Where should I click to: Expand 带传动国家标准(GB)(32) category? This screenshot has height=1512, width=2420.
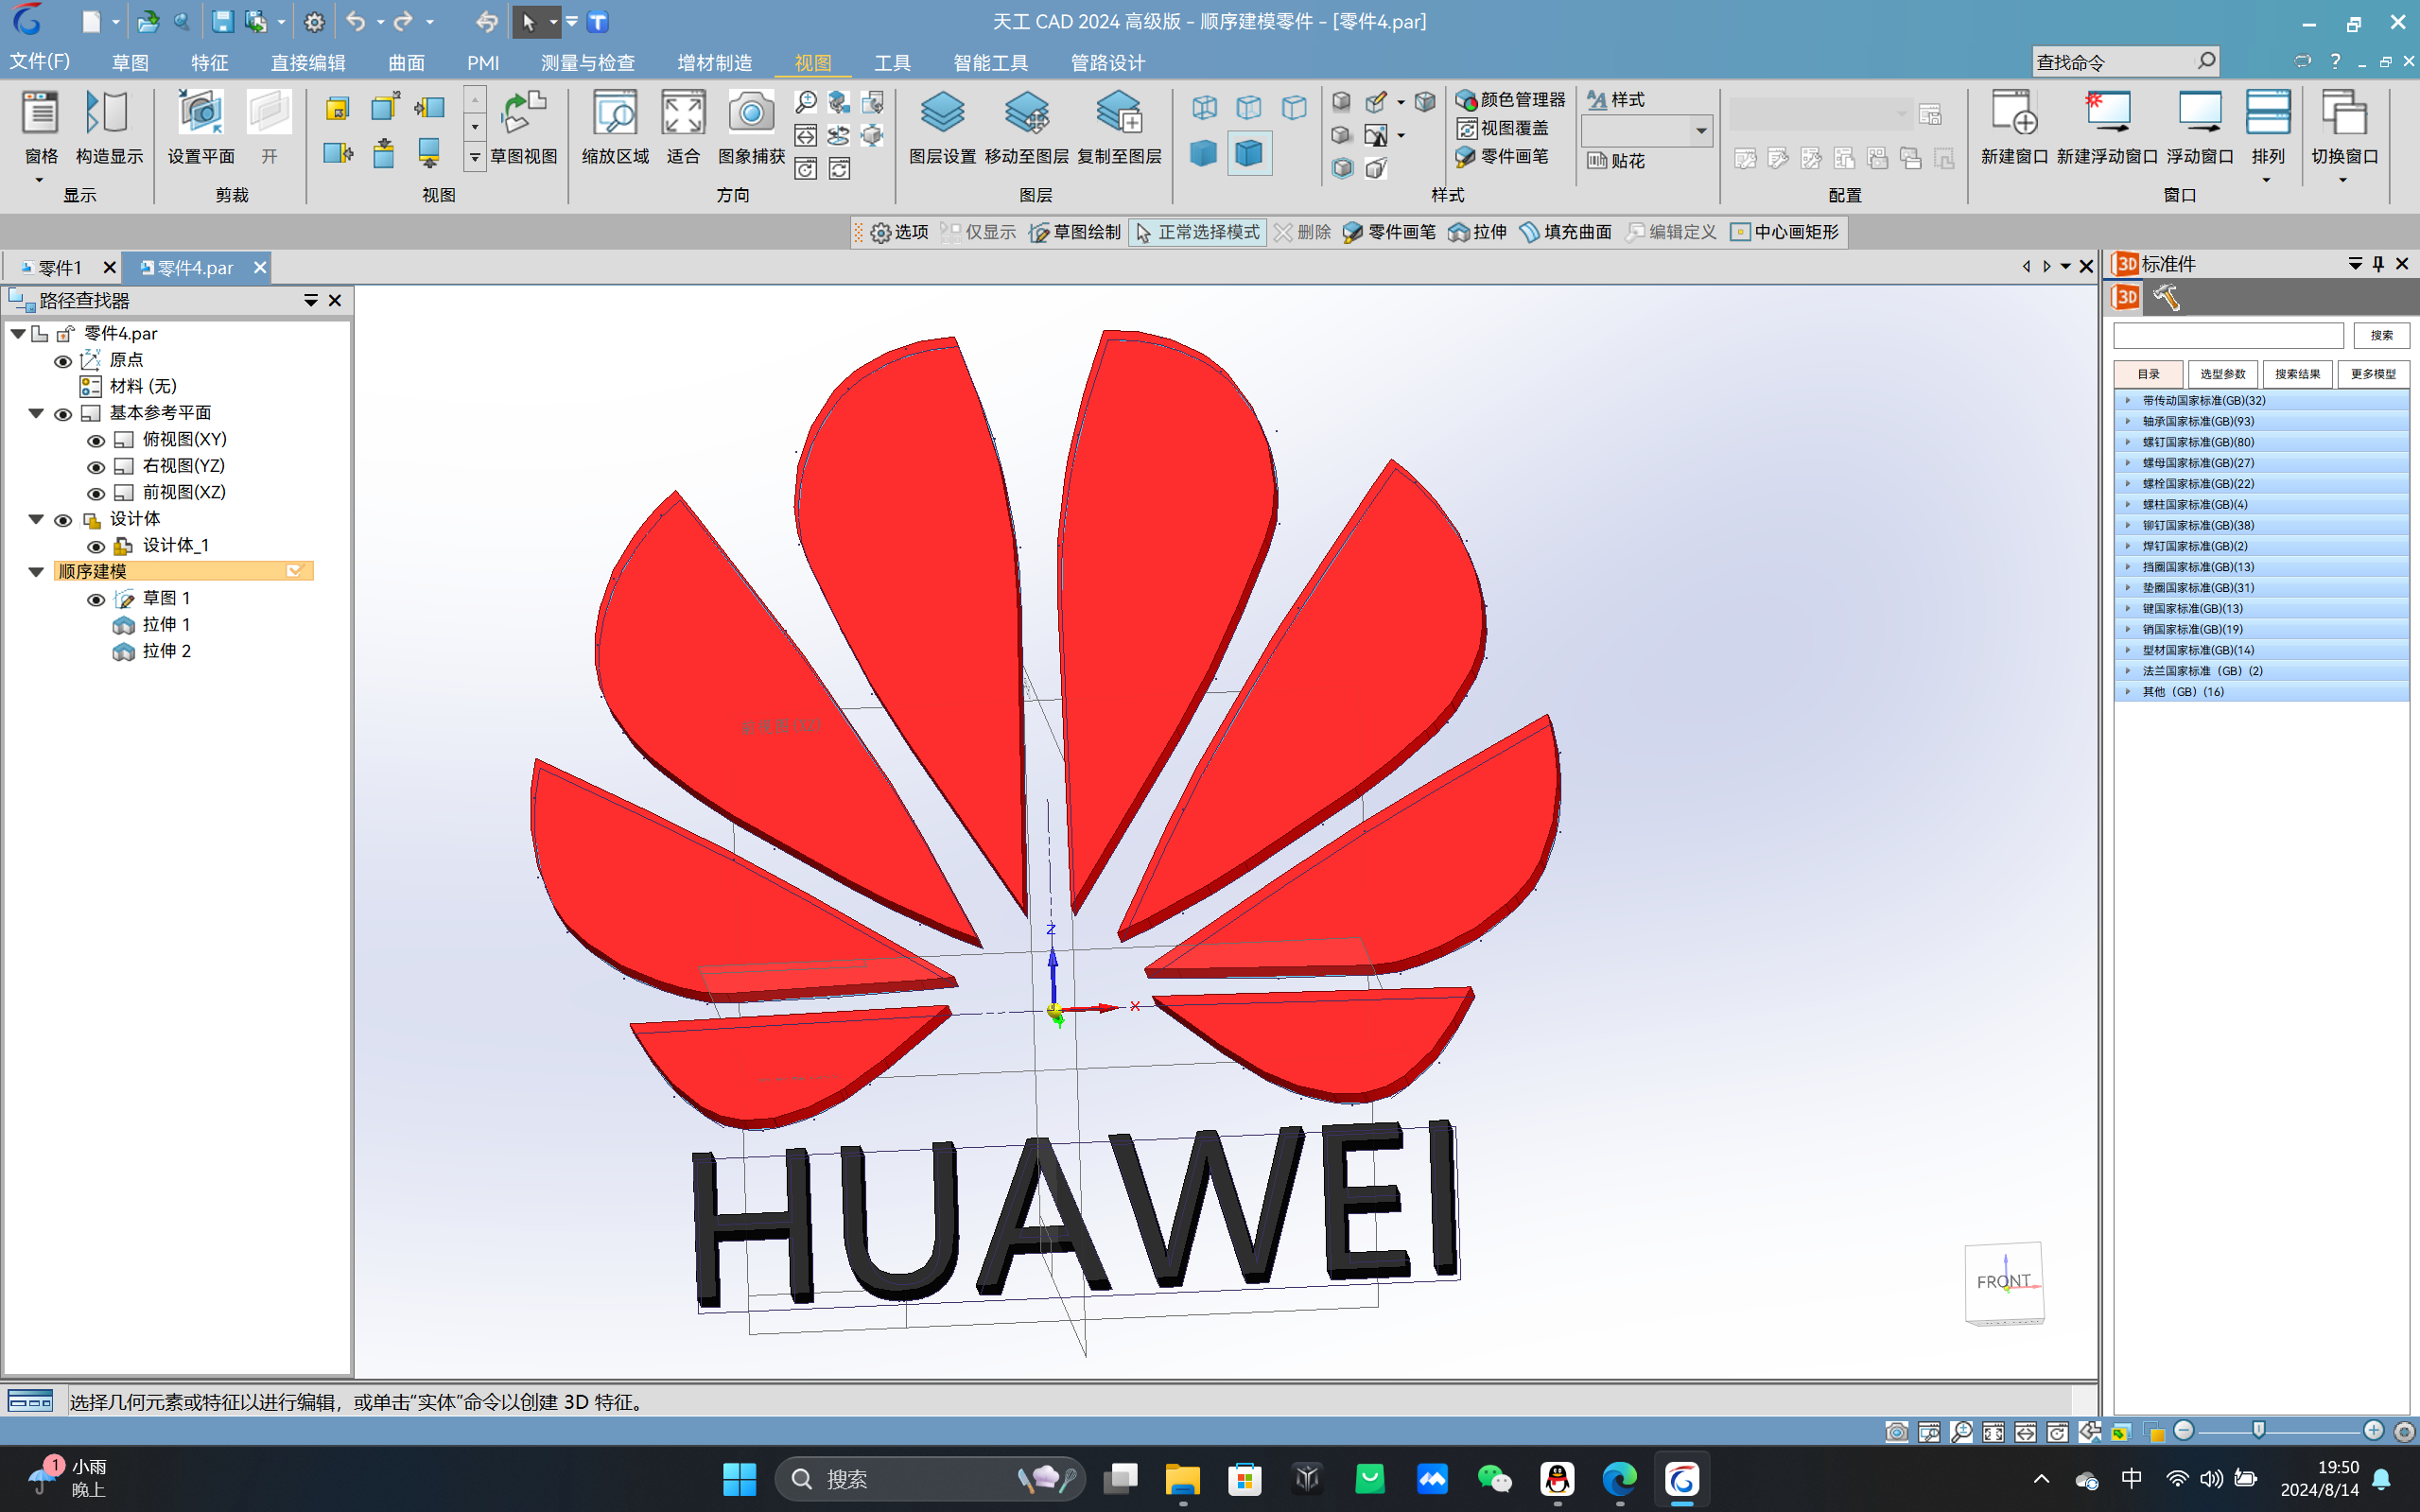click(x=2127, y=400)
